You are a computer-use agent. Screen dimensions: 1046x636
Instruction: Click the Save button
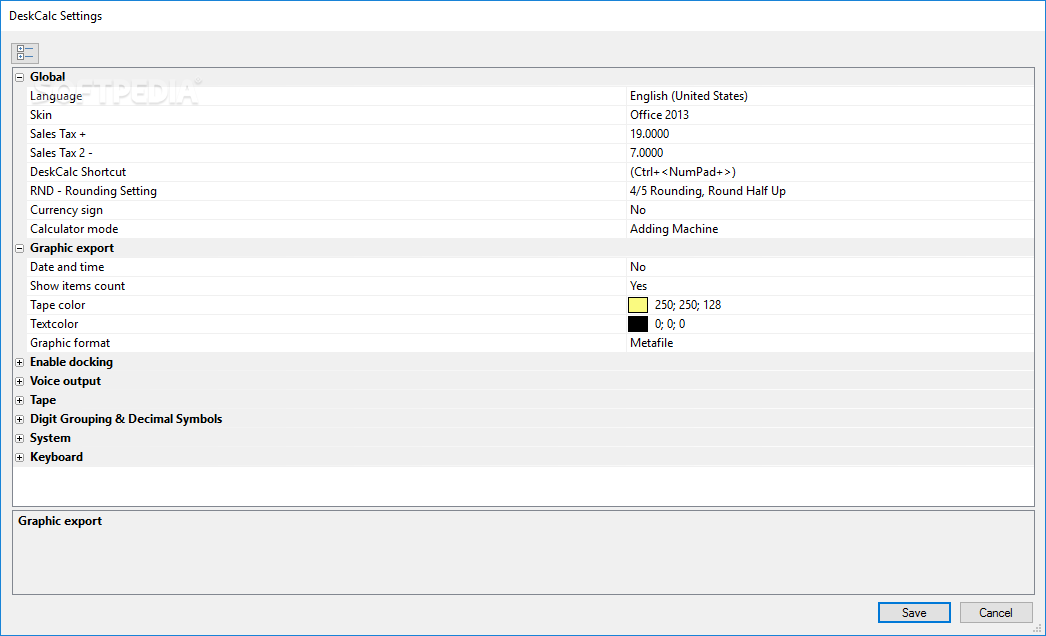(x=914, y=613)
